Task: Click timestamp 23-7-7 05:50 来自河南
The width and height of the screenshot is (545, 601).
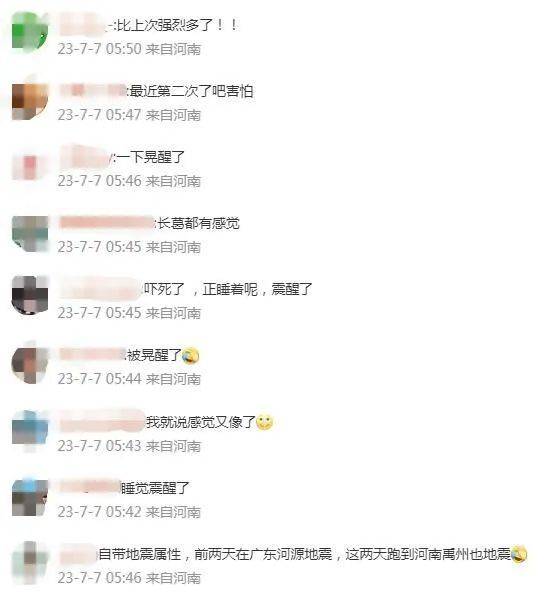Action: pyautogui.click(x=130, y=49)
